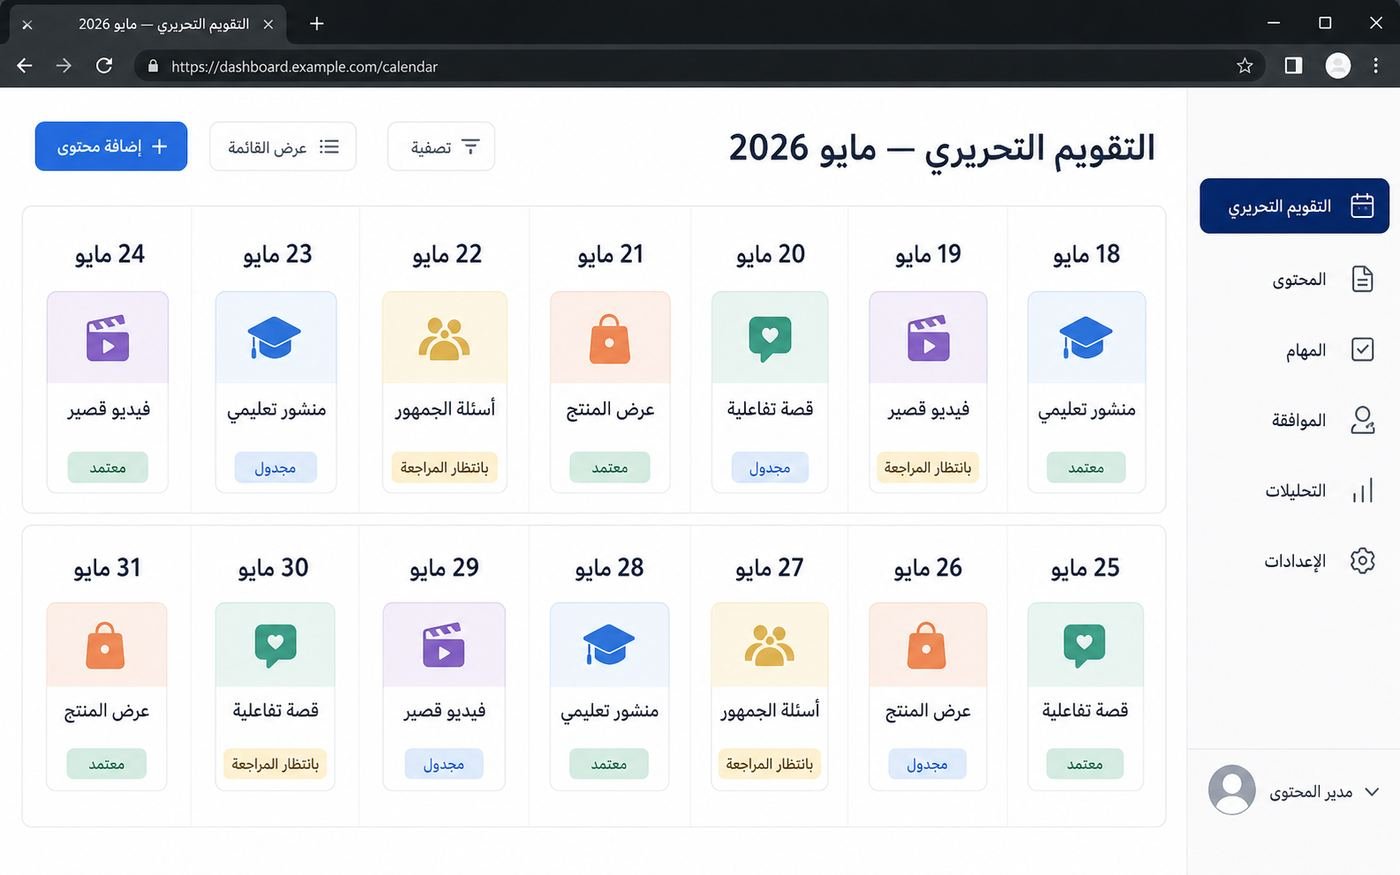Image resolution: width=1400 pixels, height=875 pixels.
Task: Click the 31 مايو date heading
Action: (x=107, y=568)
